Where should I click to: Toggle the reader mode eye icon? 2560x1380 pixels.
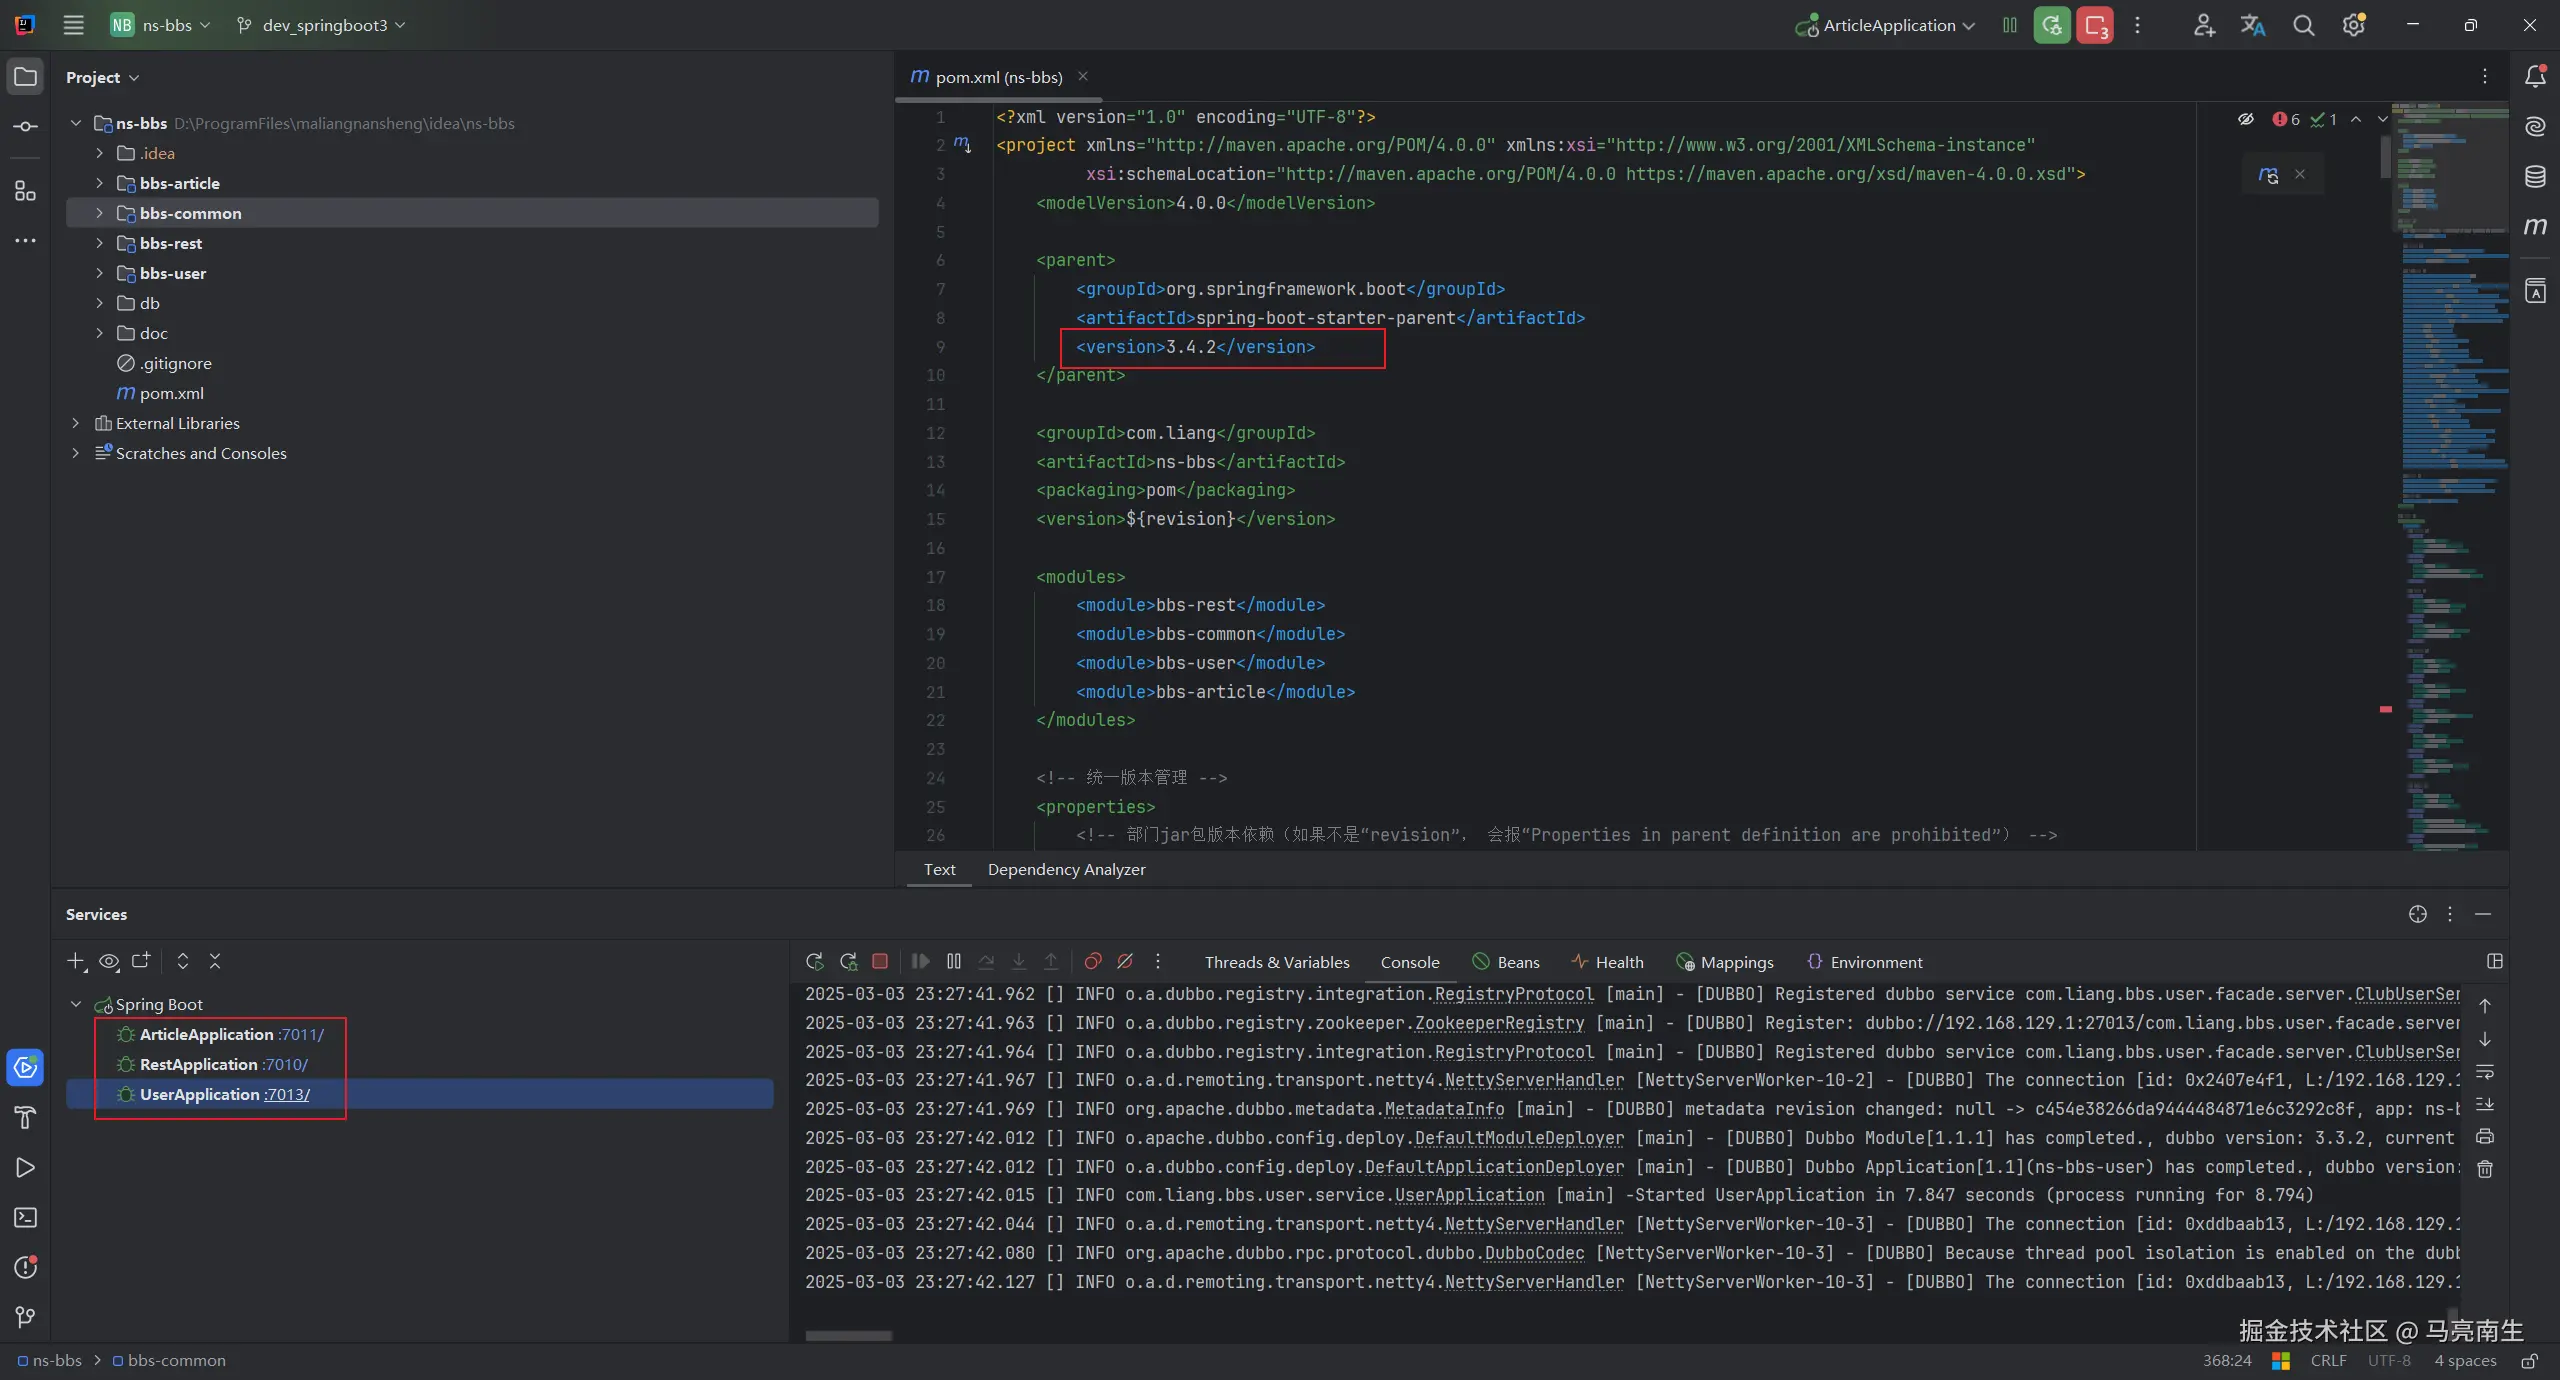pyautogui.click(x=2246, y=119)
